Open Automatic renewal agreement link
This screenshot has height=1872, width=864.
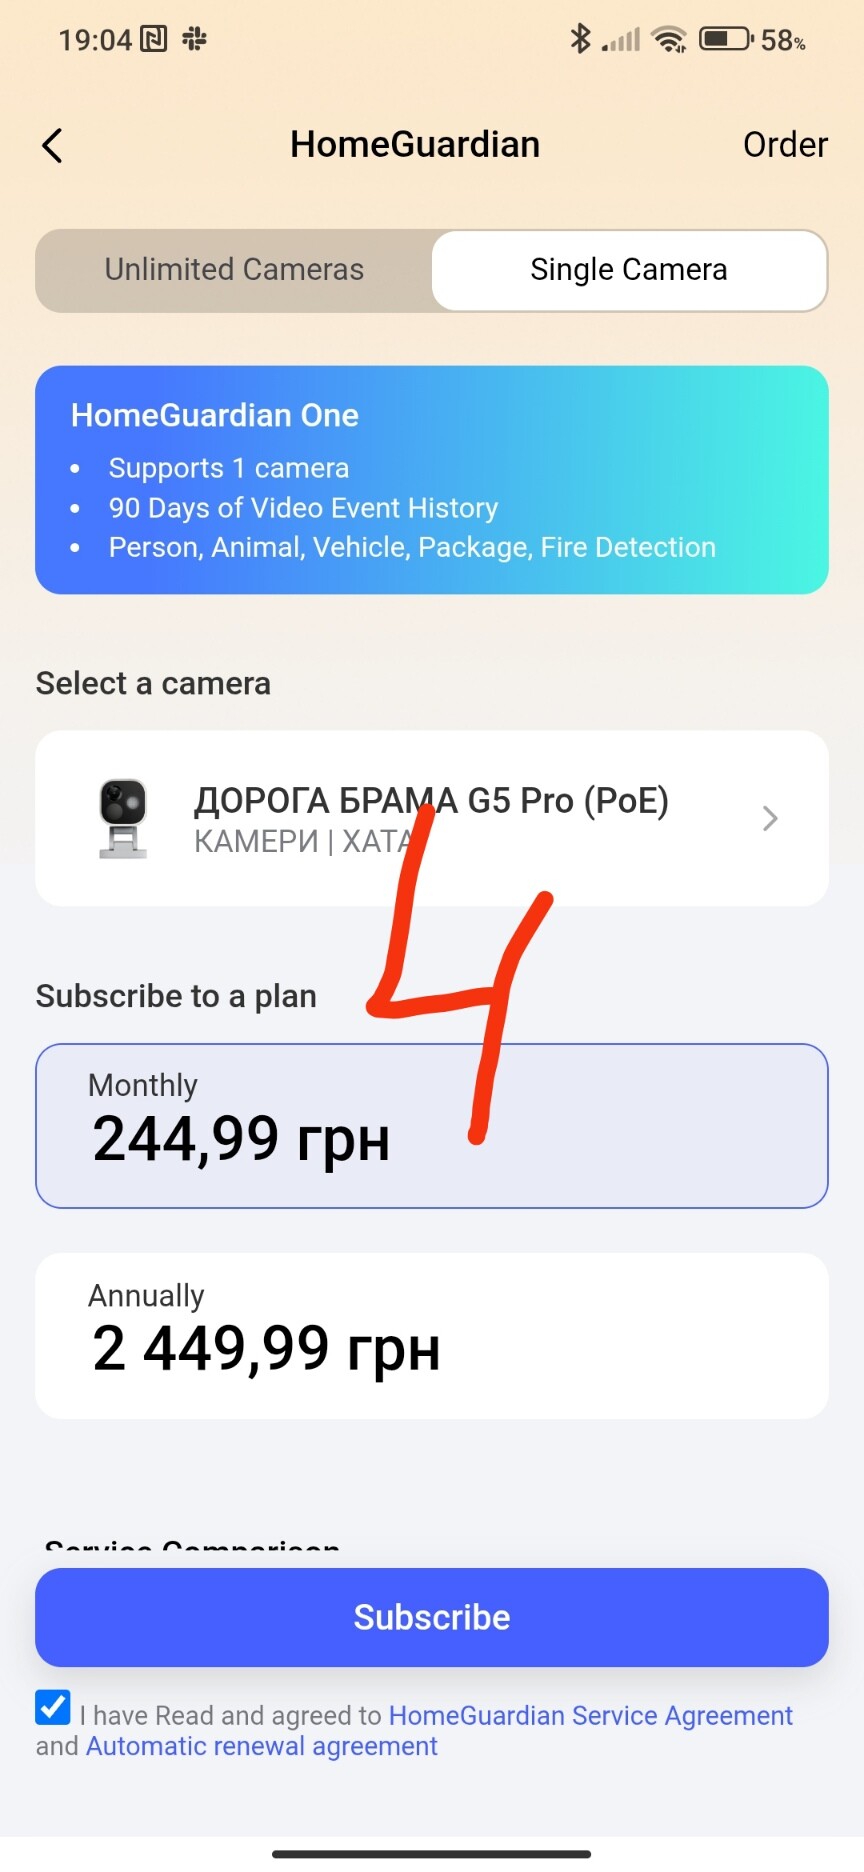pos(262,1746)
